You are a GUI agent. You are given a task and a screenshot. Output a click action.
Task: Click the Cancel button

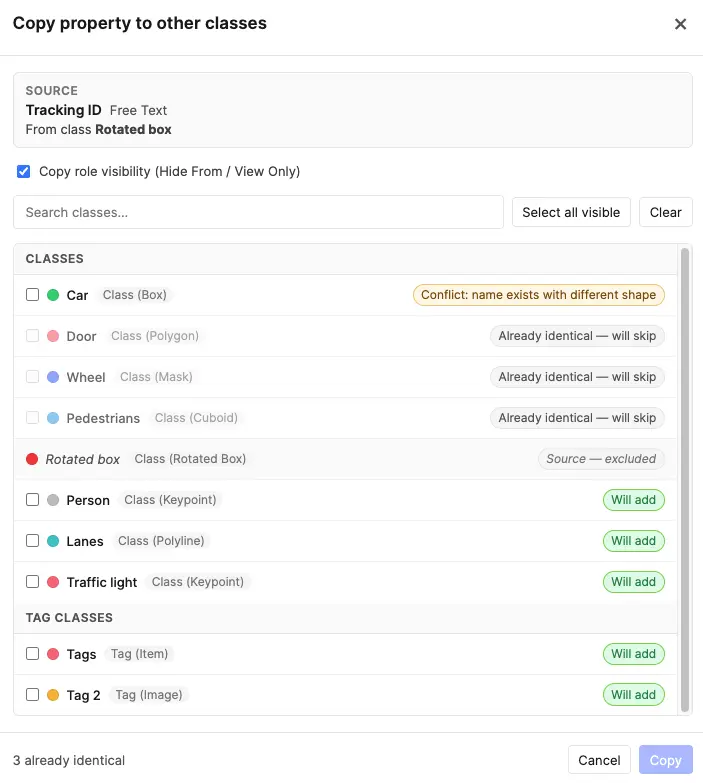tap(599, 760)
